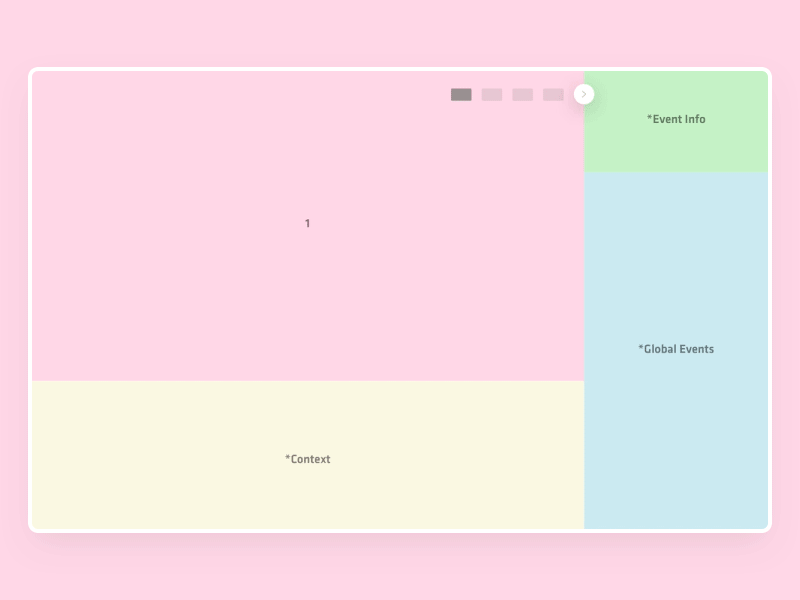Click the rightmost toolbar rectangle near Event Info
This screenshot has height=600, width=800.
click(x=551, y=94)
